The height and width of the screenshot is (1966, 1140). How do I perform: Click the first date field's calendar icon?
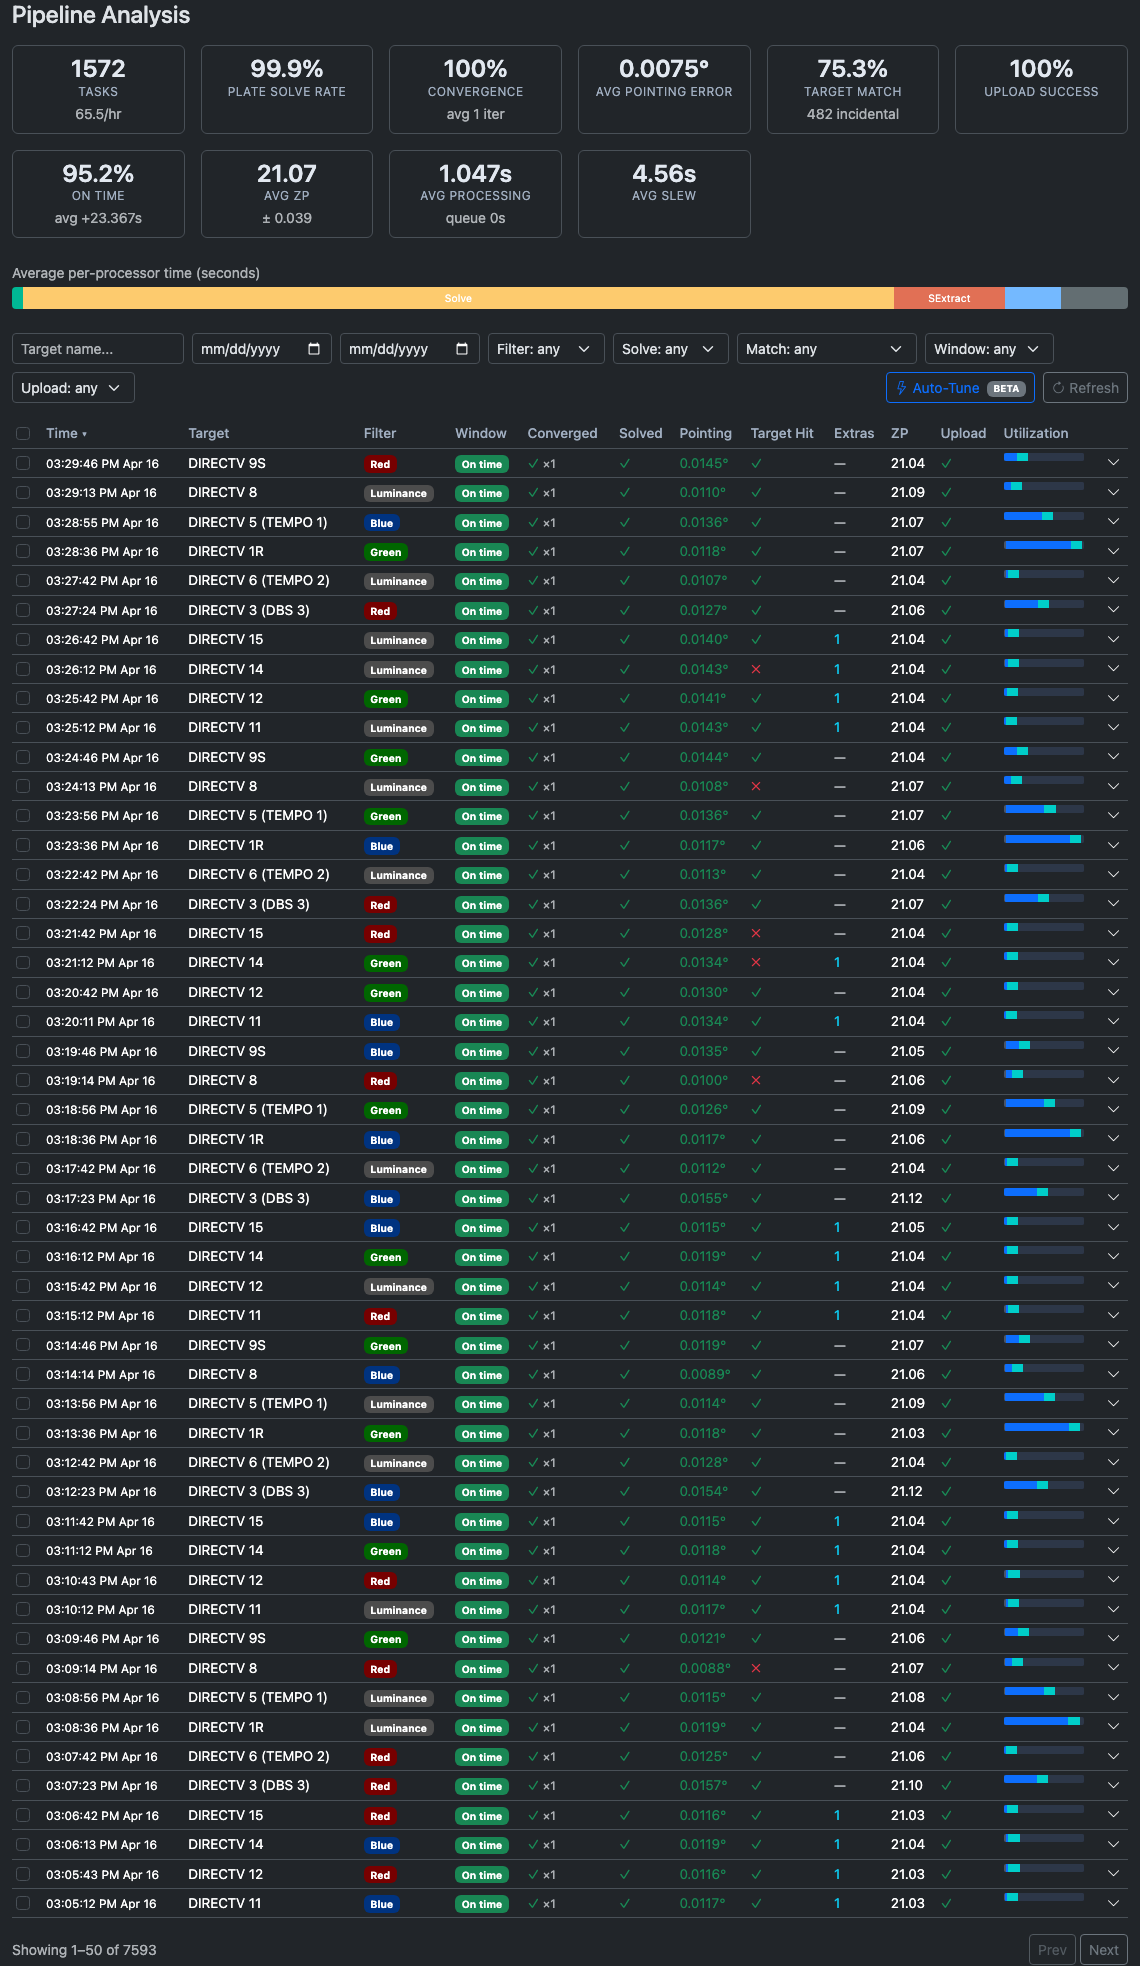pos(314,349)
